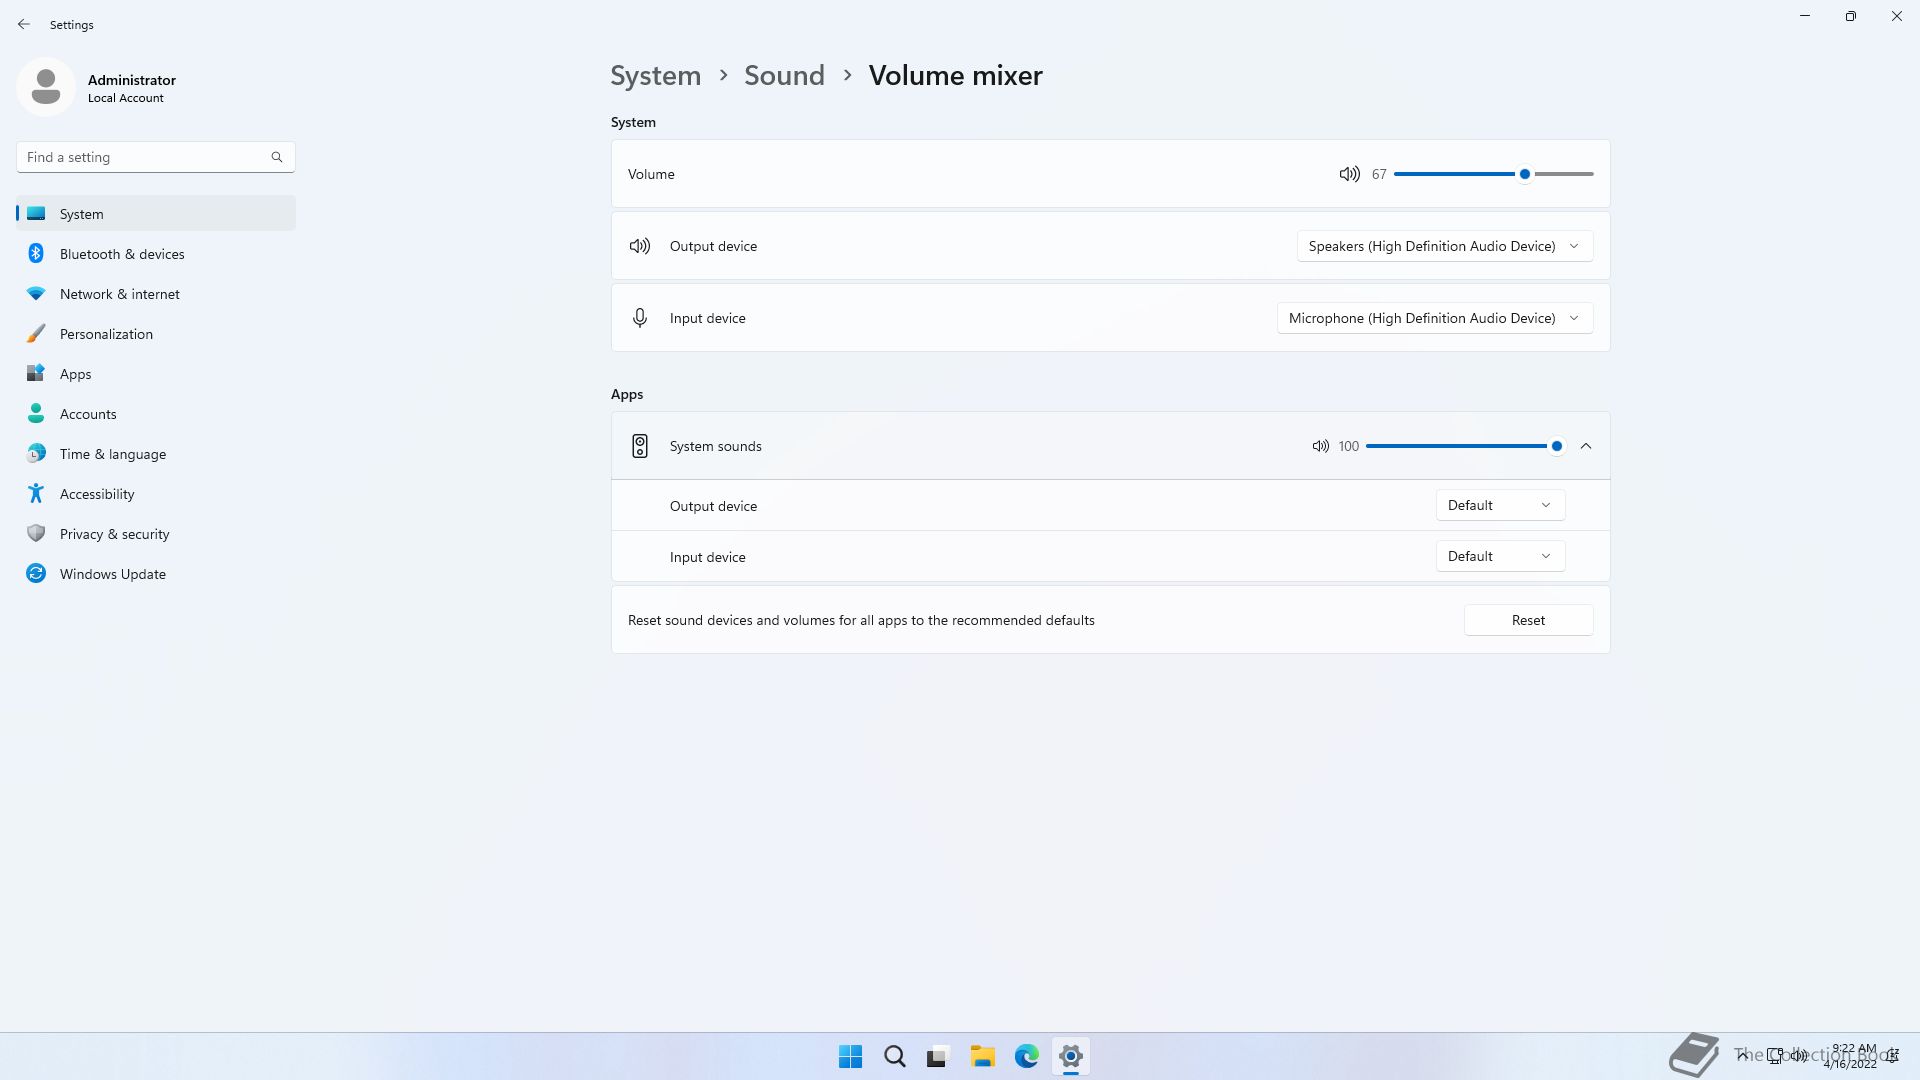
Task: Open Accessibility settings page
Action: (97, 494)
